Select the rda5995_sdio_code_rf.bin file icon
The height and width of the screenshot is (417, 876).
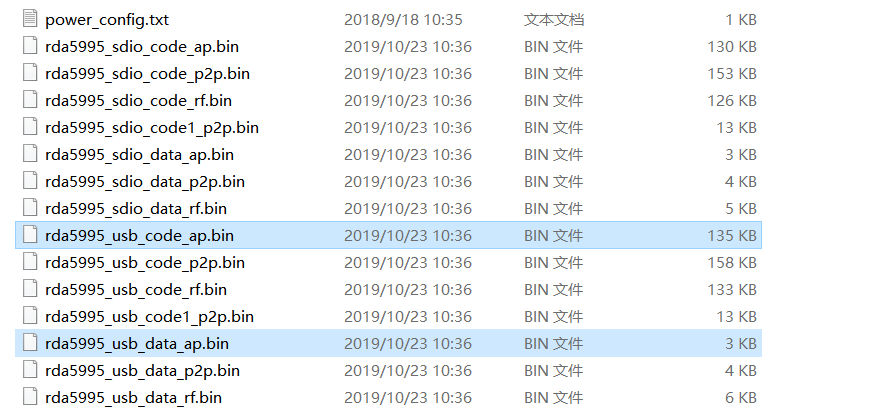(x=30, y=100)
